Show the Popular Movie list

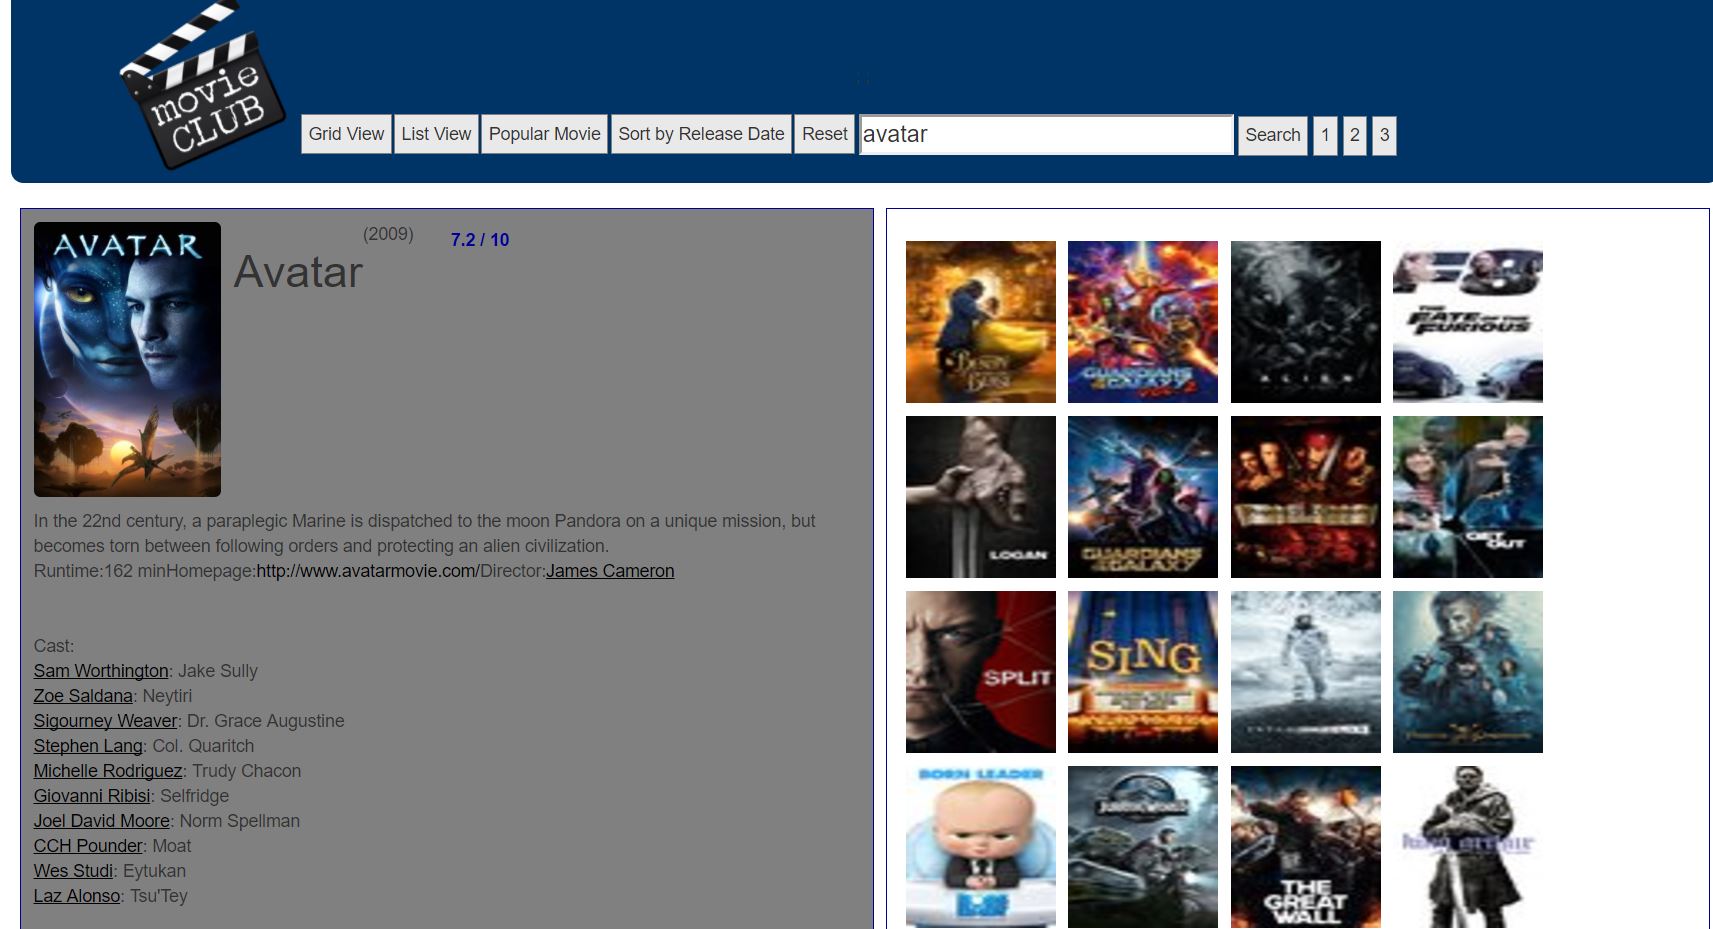pos(545,134)
